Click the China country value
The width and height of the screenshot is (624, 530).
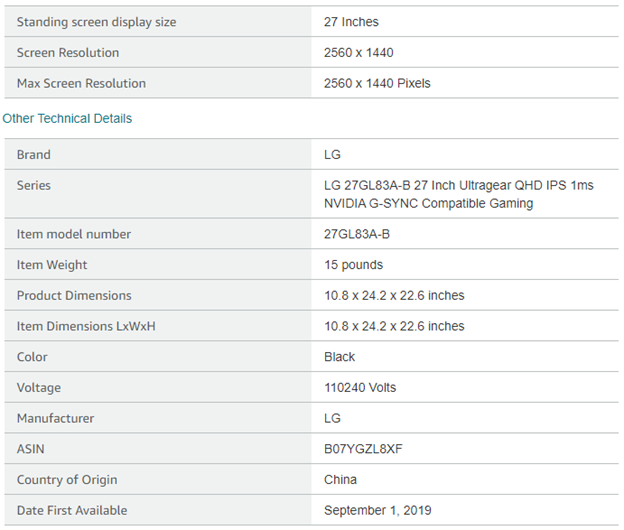tap(340, 480)
